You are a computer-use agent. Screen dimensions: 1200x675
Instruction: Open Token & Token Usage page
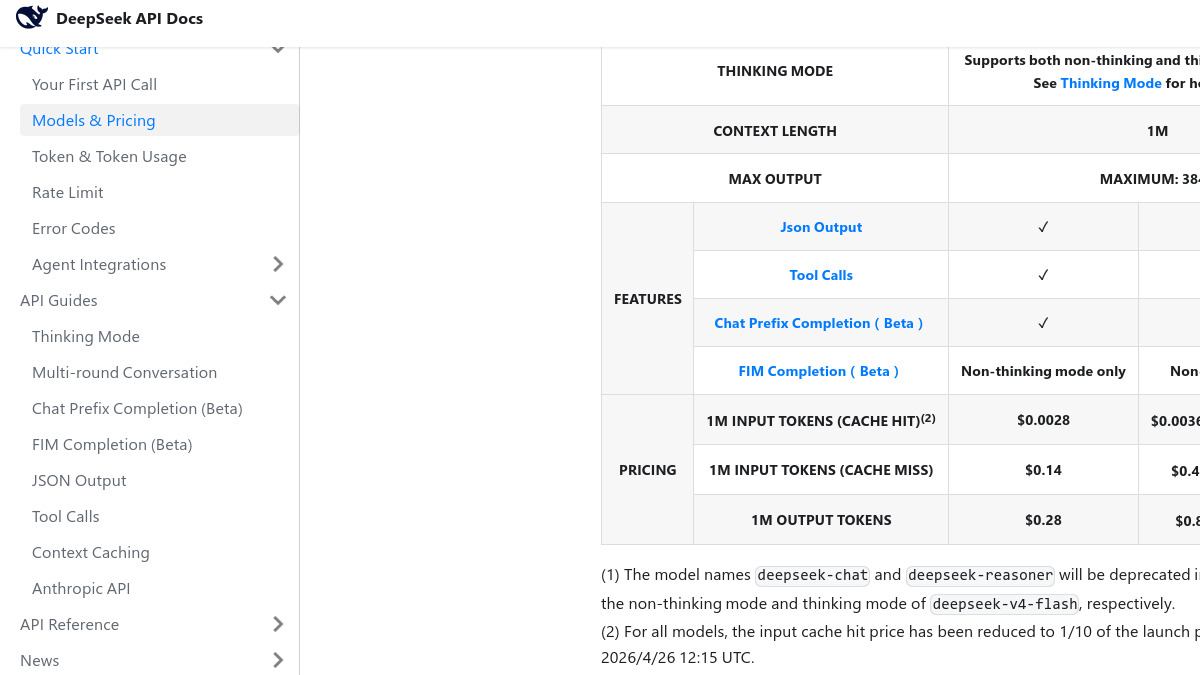click(x=109, y=156)
